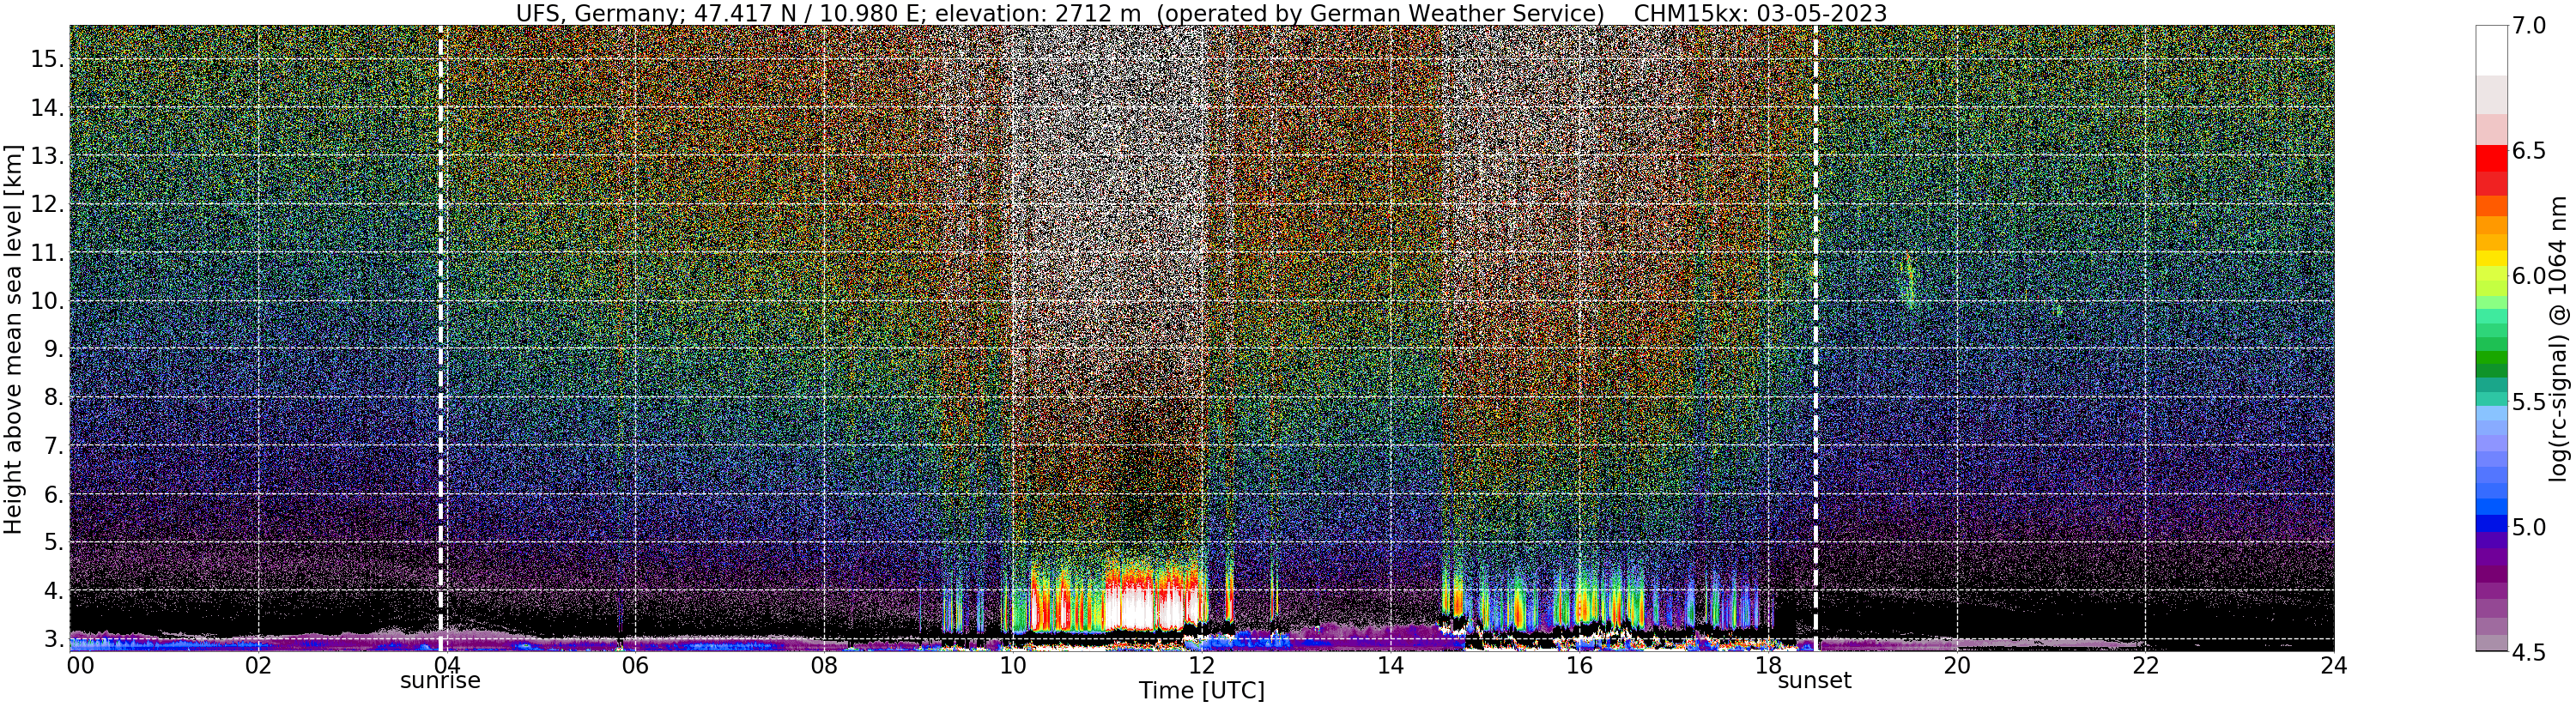Click the 'Height above mean sea level [km]' label

coord(13,337)
